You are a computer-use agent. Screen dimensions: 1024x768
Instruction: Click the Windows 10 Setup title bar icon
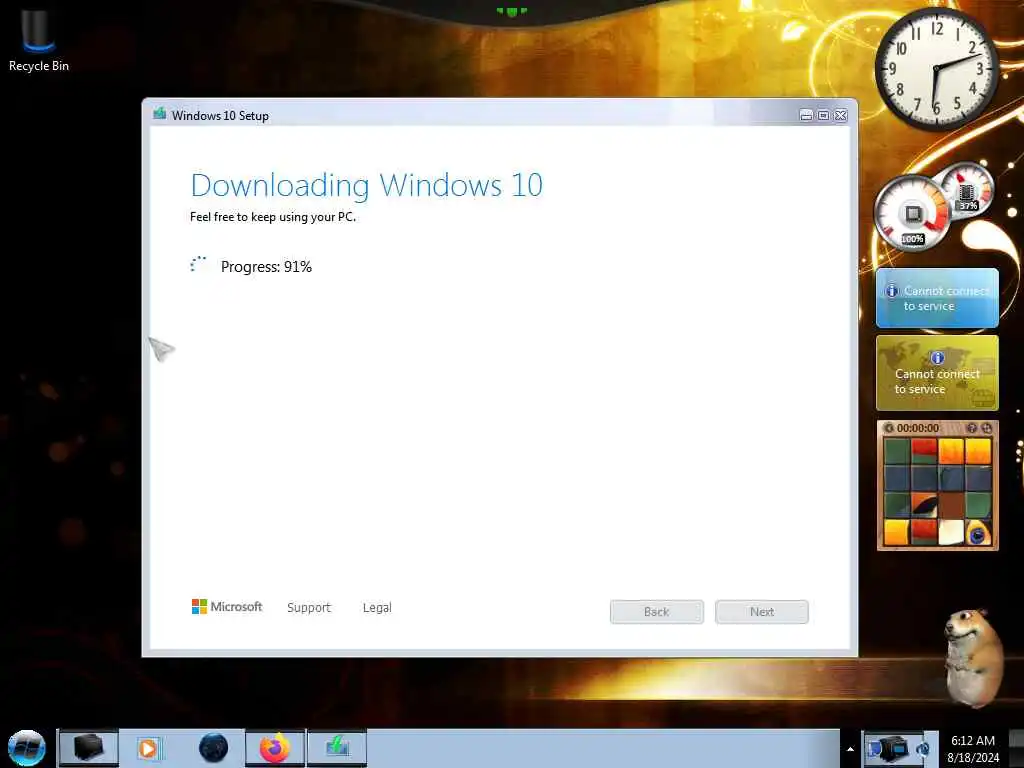coord(159,114)
